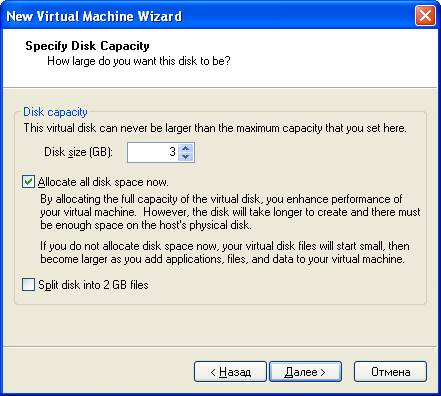Click the Disk capacity group label
Viewport: 441px width, 396px height.
(x=55, y=112)
